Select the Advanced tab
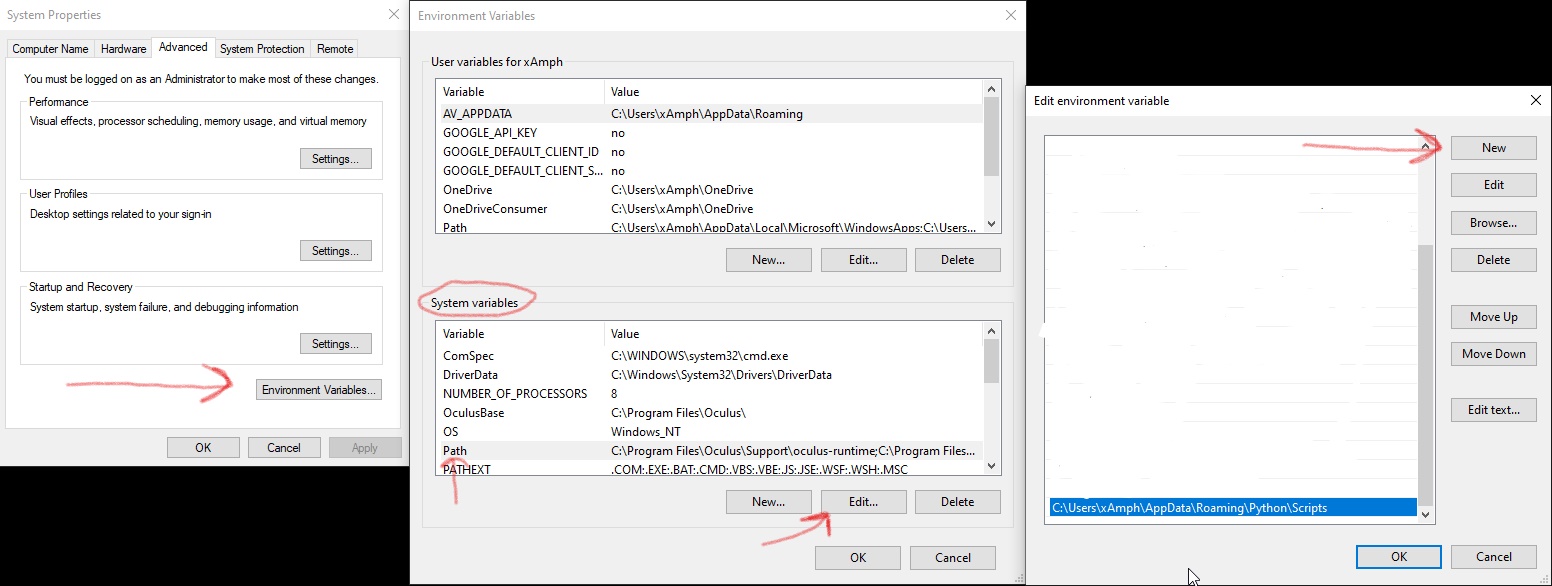The image size is (1552, 586). point(183,47)
